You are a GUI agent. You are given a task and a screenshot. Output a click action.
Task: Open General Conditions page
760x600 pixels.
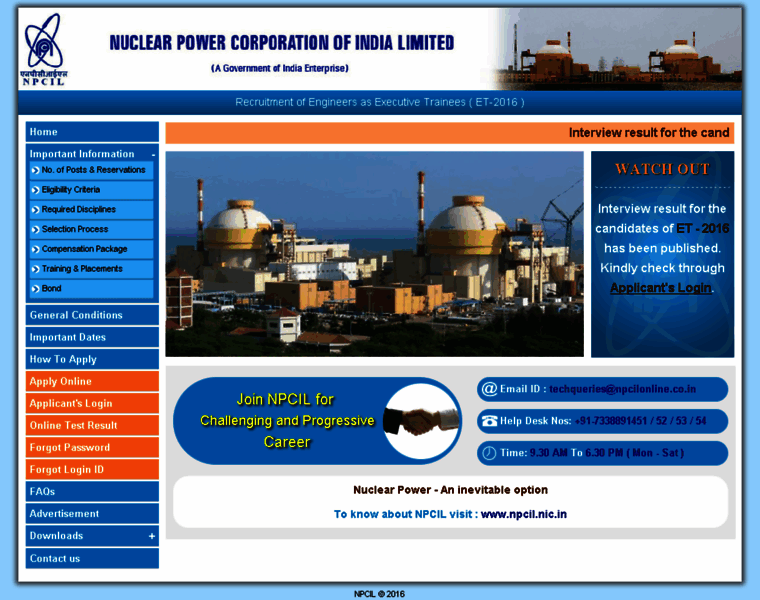tap(92, 315)
